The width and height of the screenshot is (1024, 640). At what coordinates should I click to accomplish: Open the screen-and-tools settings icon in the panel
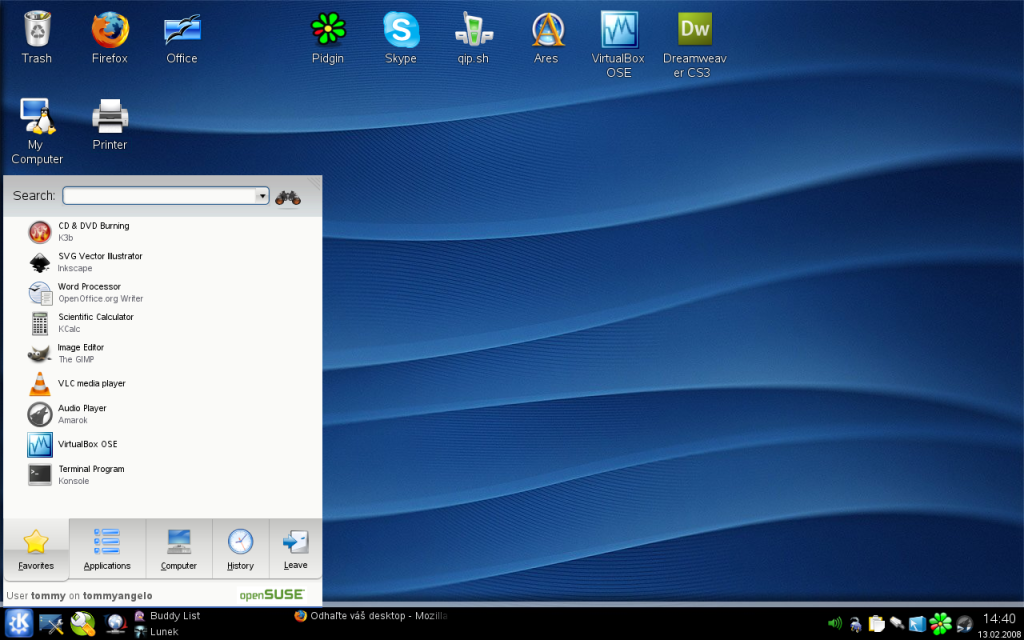[51, 624]
